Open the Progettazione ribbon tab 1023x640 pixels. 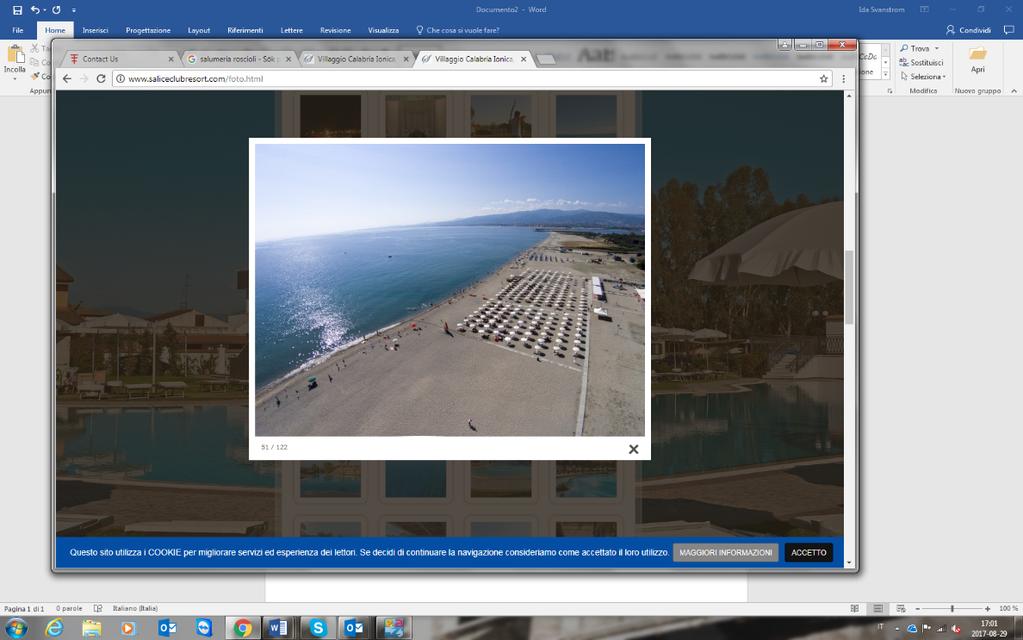pos(148,30)
